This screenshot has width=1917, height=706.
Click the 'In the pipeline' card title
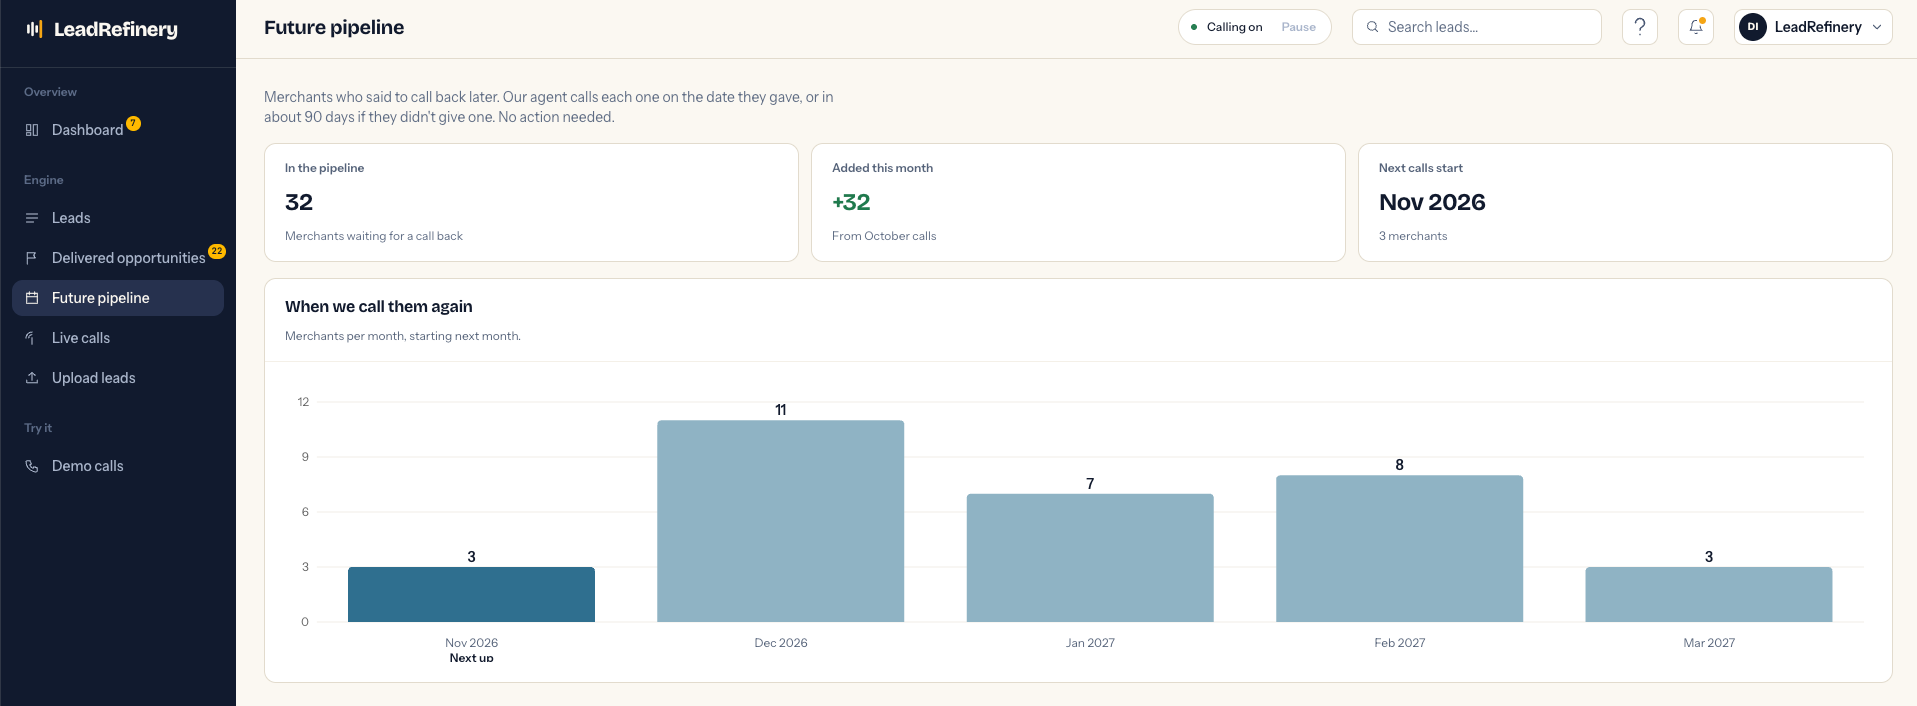[324, 168]
